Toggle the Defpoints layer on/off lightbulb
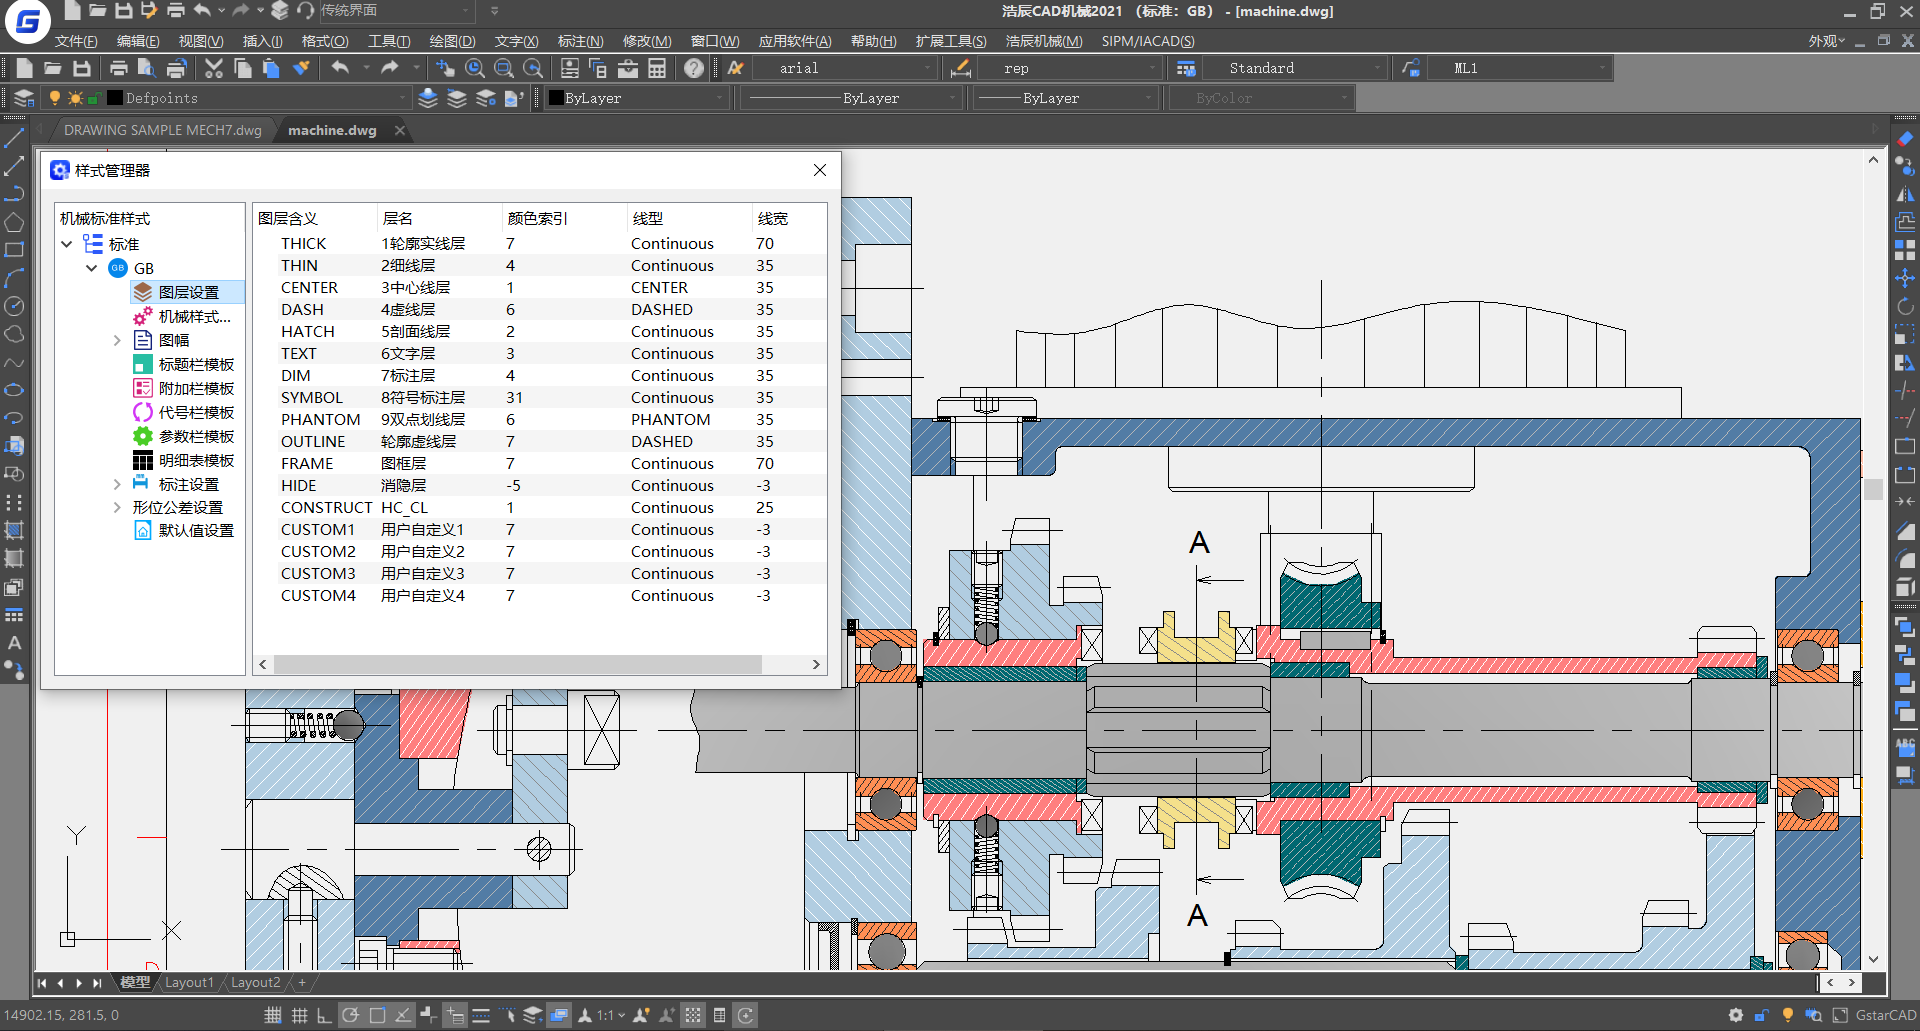1920x1031 pixels. [55, 98]
